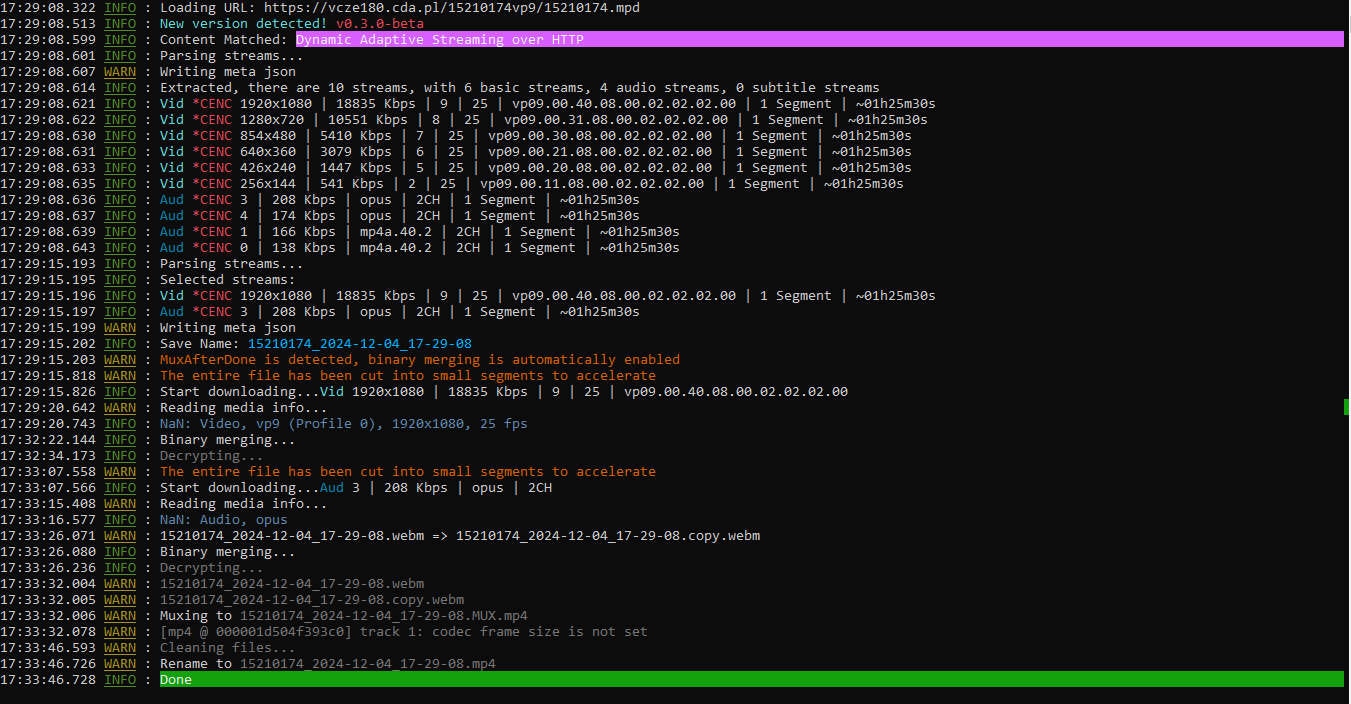Click the 'Cleaning files...' message

(x=228, y=648)
